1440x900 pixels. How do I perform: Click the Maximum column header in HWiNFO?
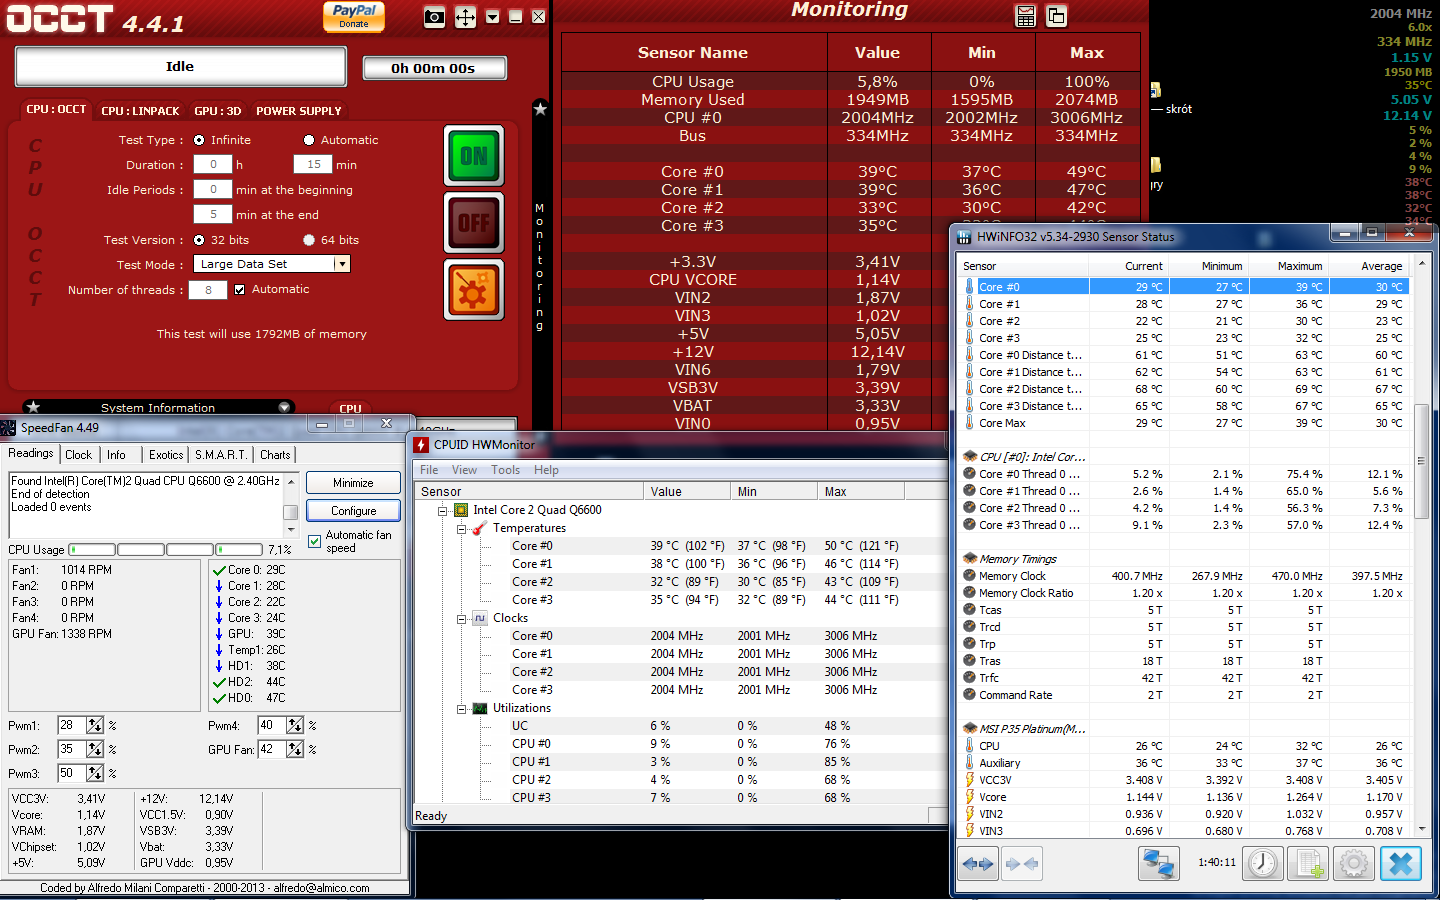(1289, 266)
